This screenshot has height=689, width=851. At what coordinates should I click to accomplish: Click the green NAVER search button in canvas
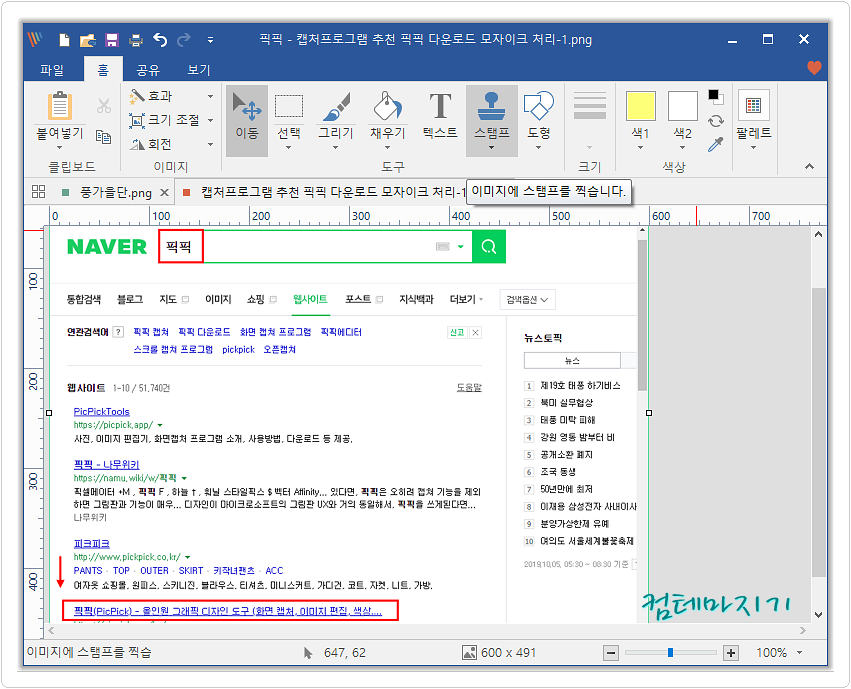(488, 247)
